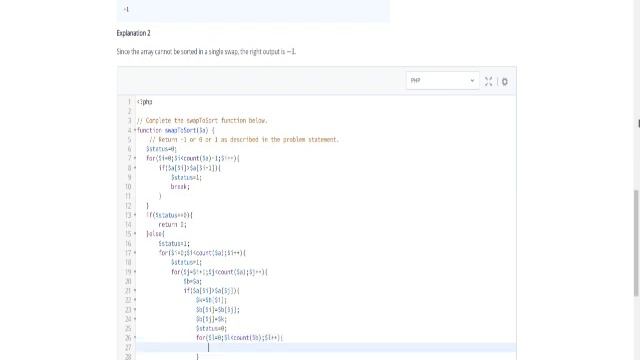This screenshot has width=640, height=360.
Task: Collapse the else block at line 15
Action: pyautogui.click(x=135, y=234)
